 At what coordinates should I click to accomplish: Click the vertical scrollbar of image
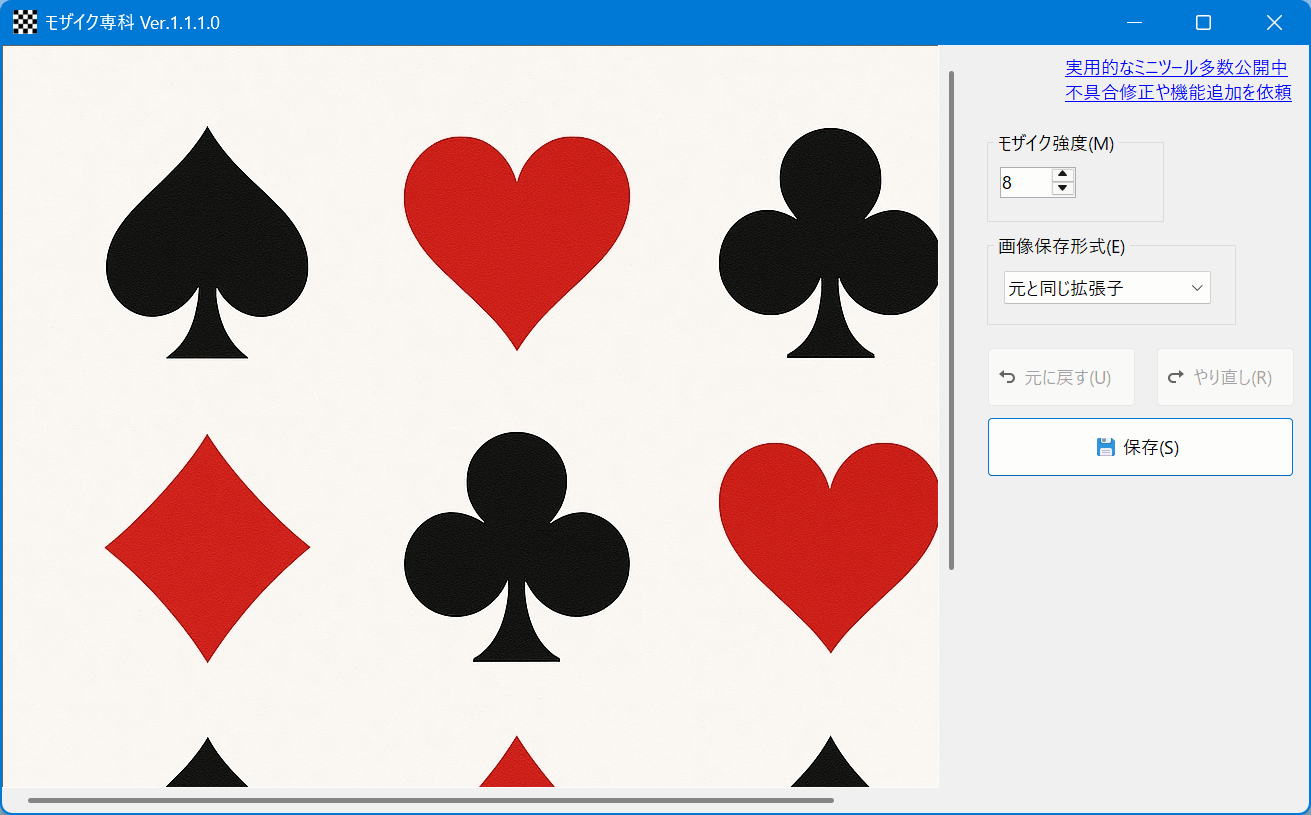pos(951,320)
